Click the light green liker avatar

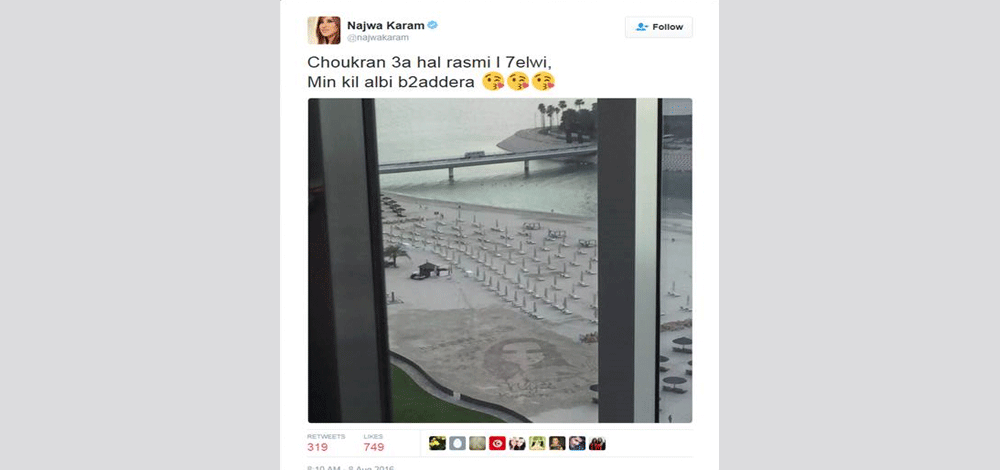click(x=537, y=443)
